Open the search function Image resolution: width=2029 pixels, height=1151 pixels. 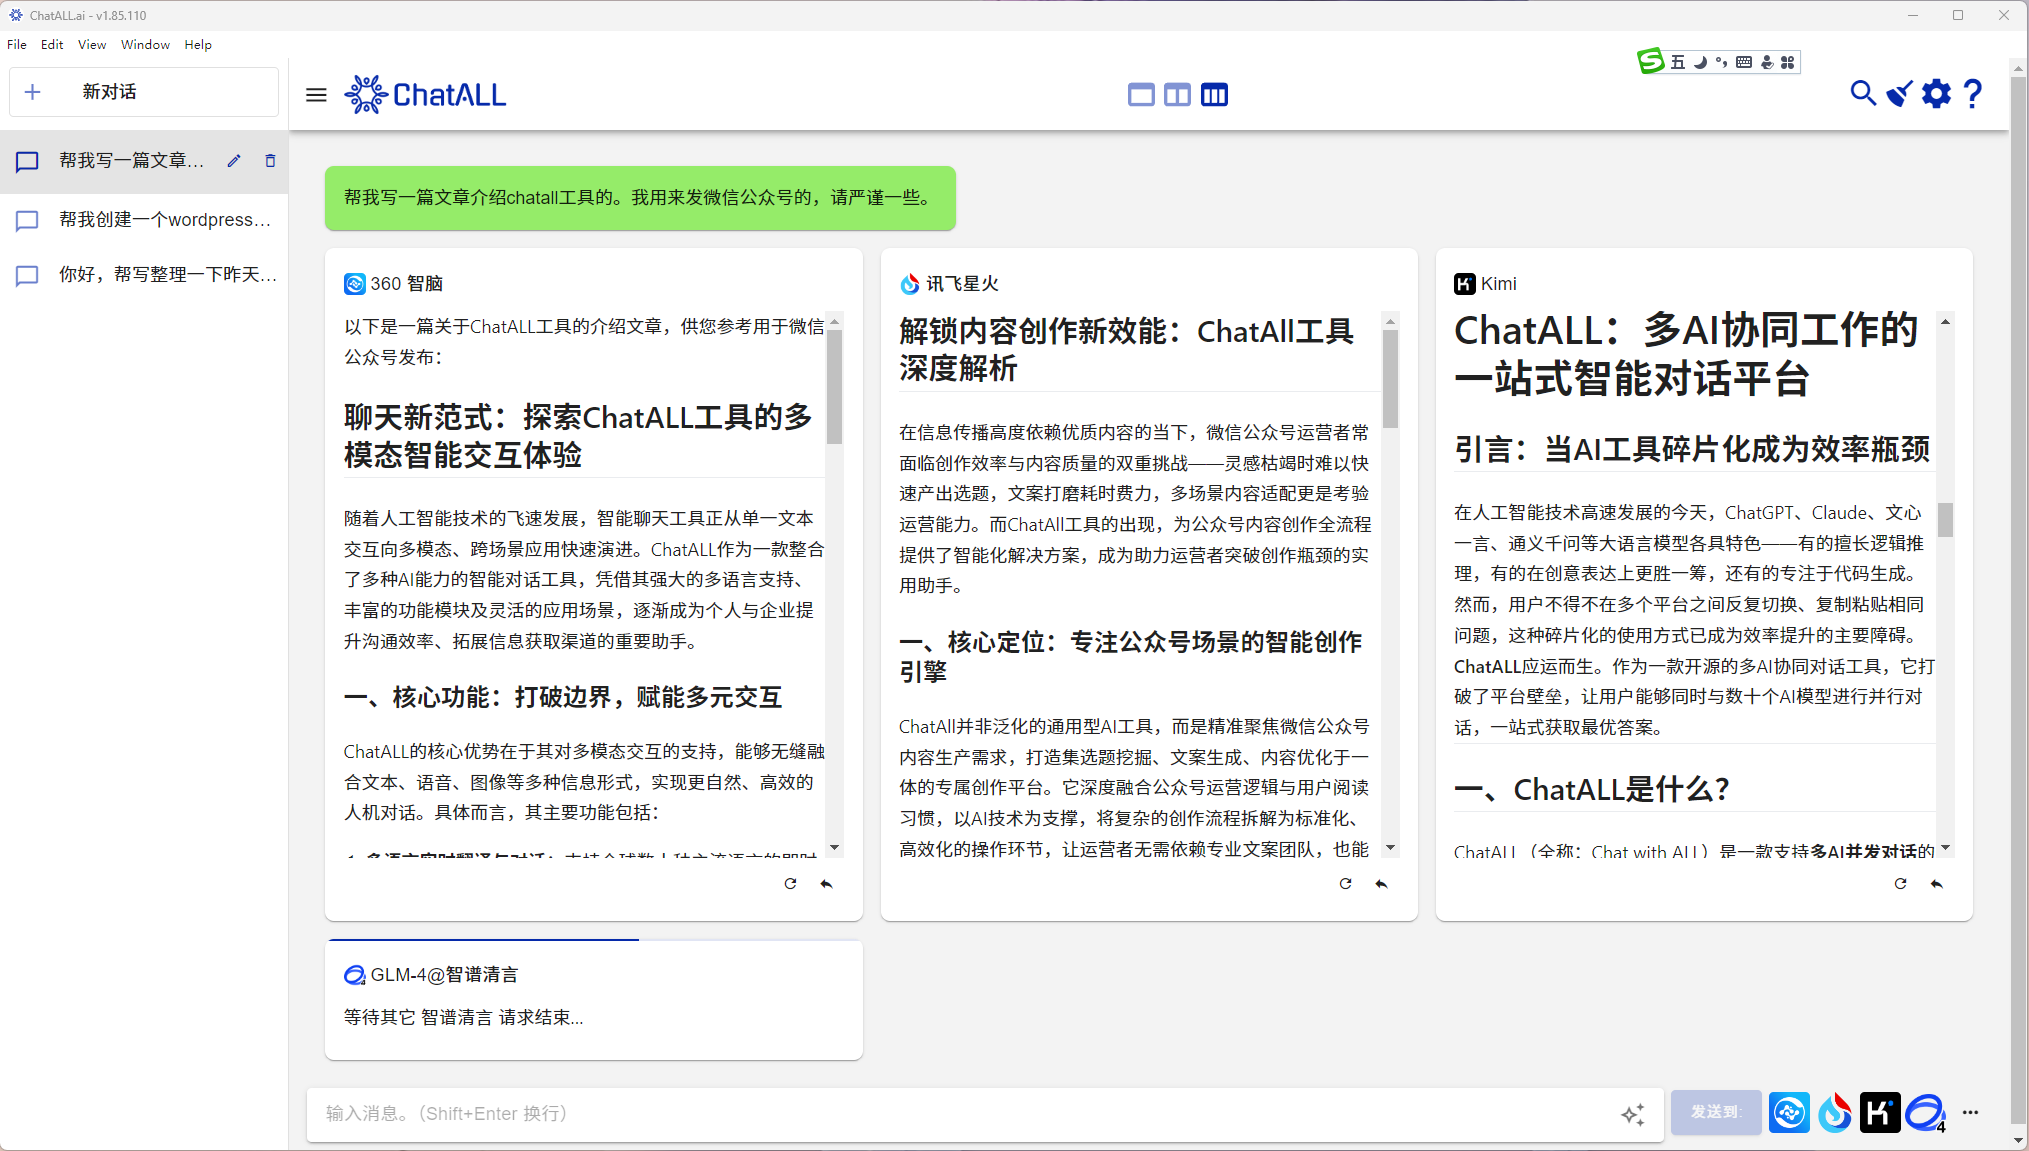click(x=1862, y=93)
